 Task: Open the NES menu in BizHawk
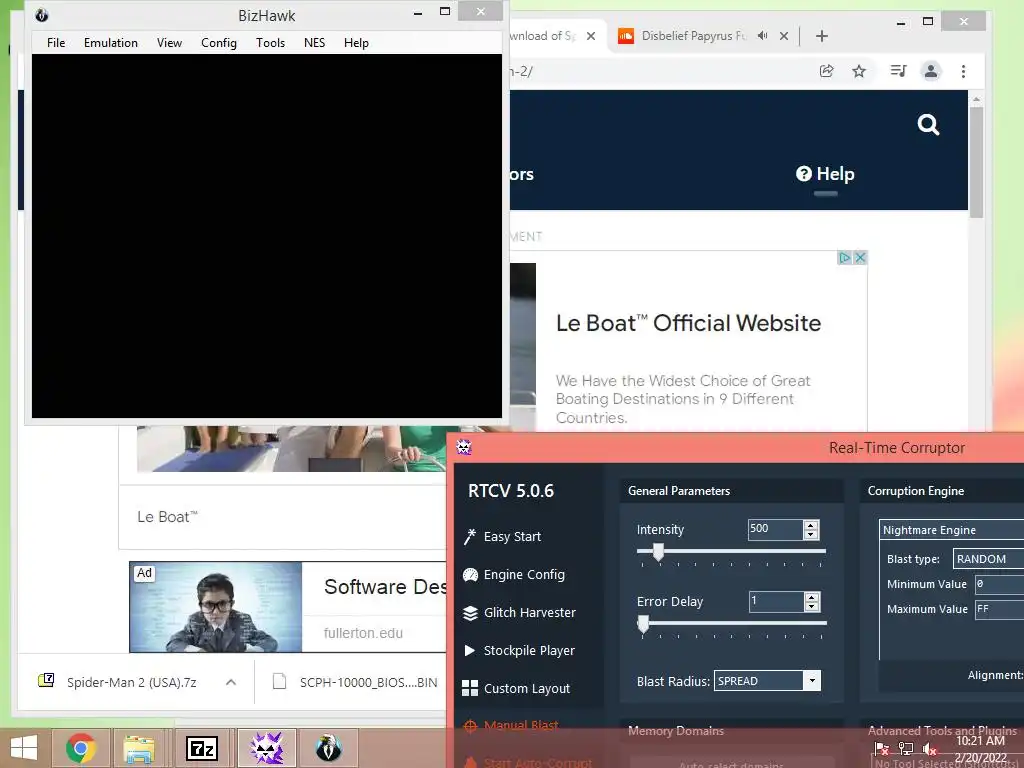[x=314, y=42]
